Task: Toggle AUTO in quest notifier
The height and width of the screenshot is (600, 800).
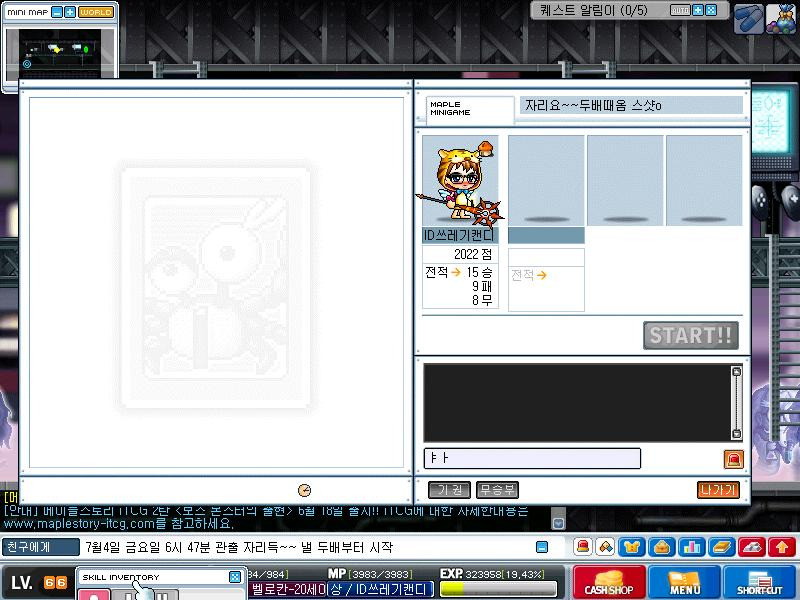Action: tap(680, 10)
